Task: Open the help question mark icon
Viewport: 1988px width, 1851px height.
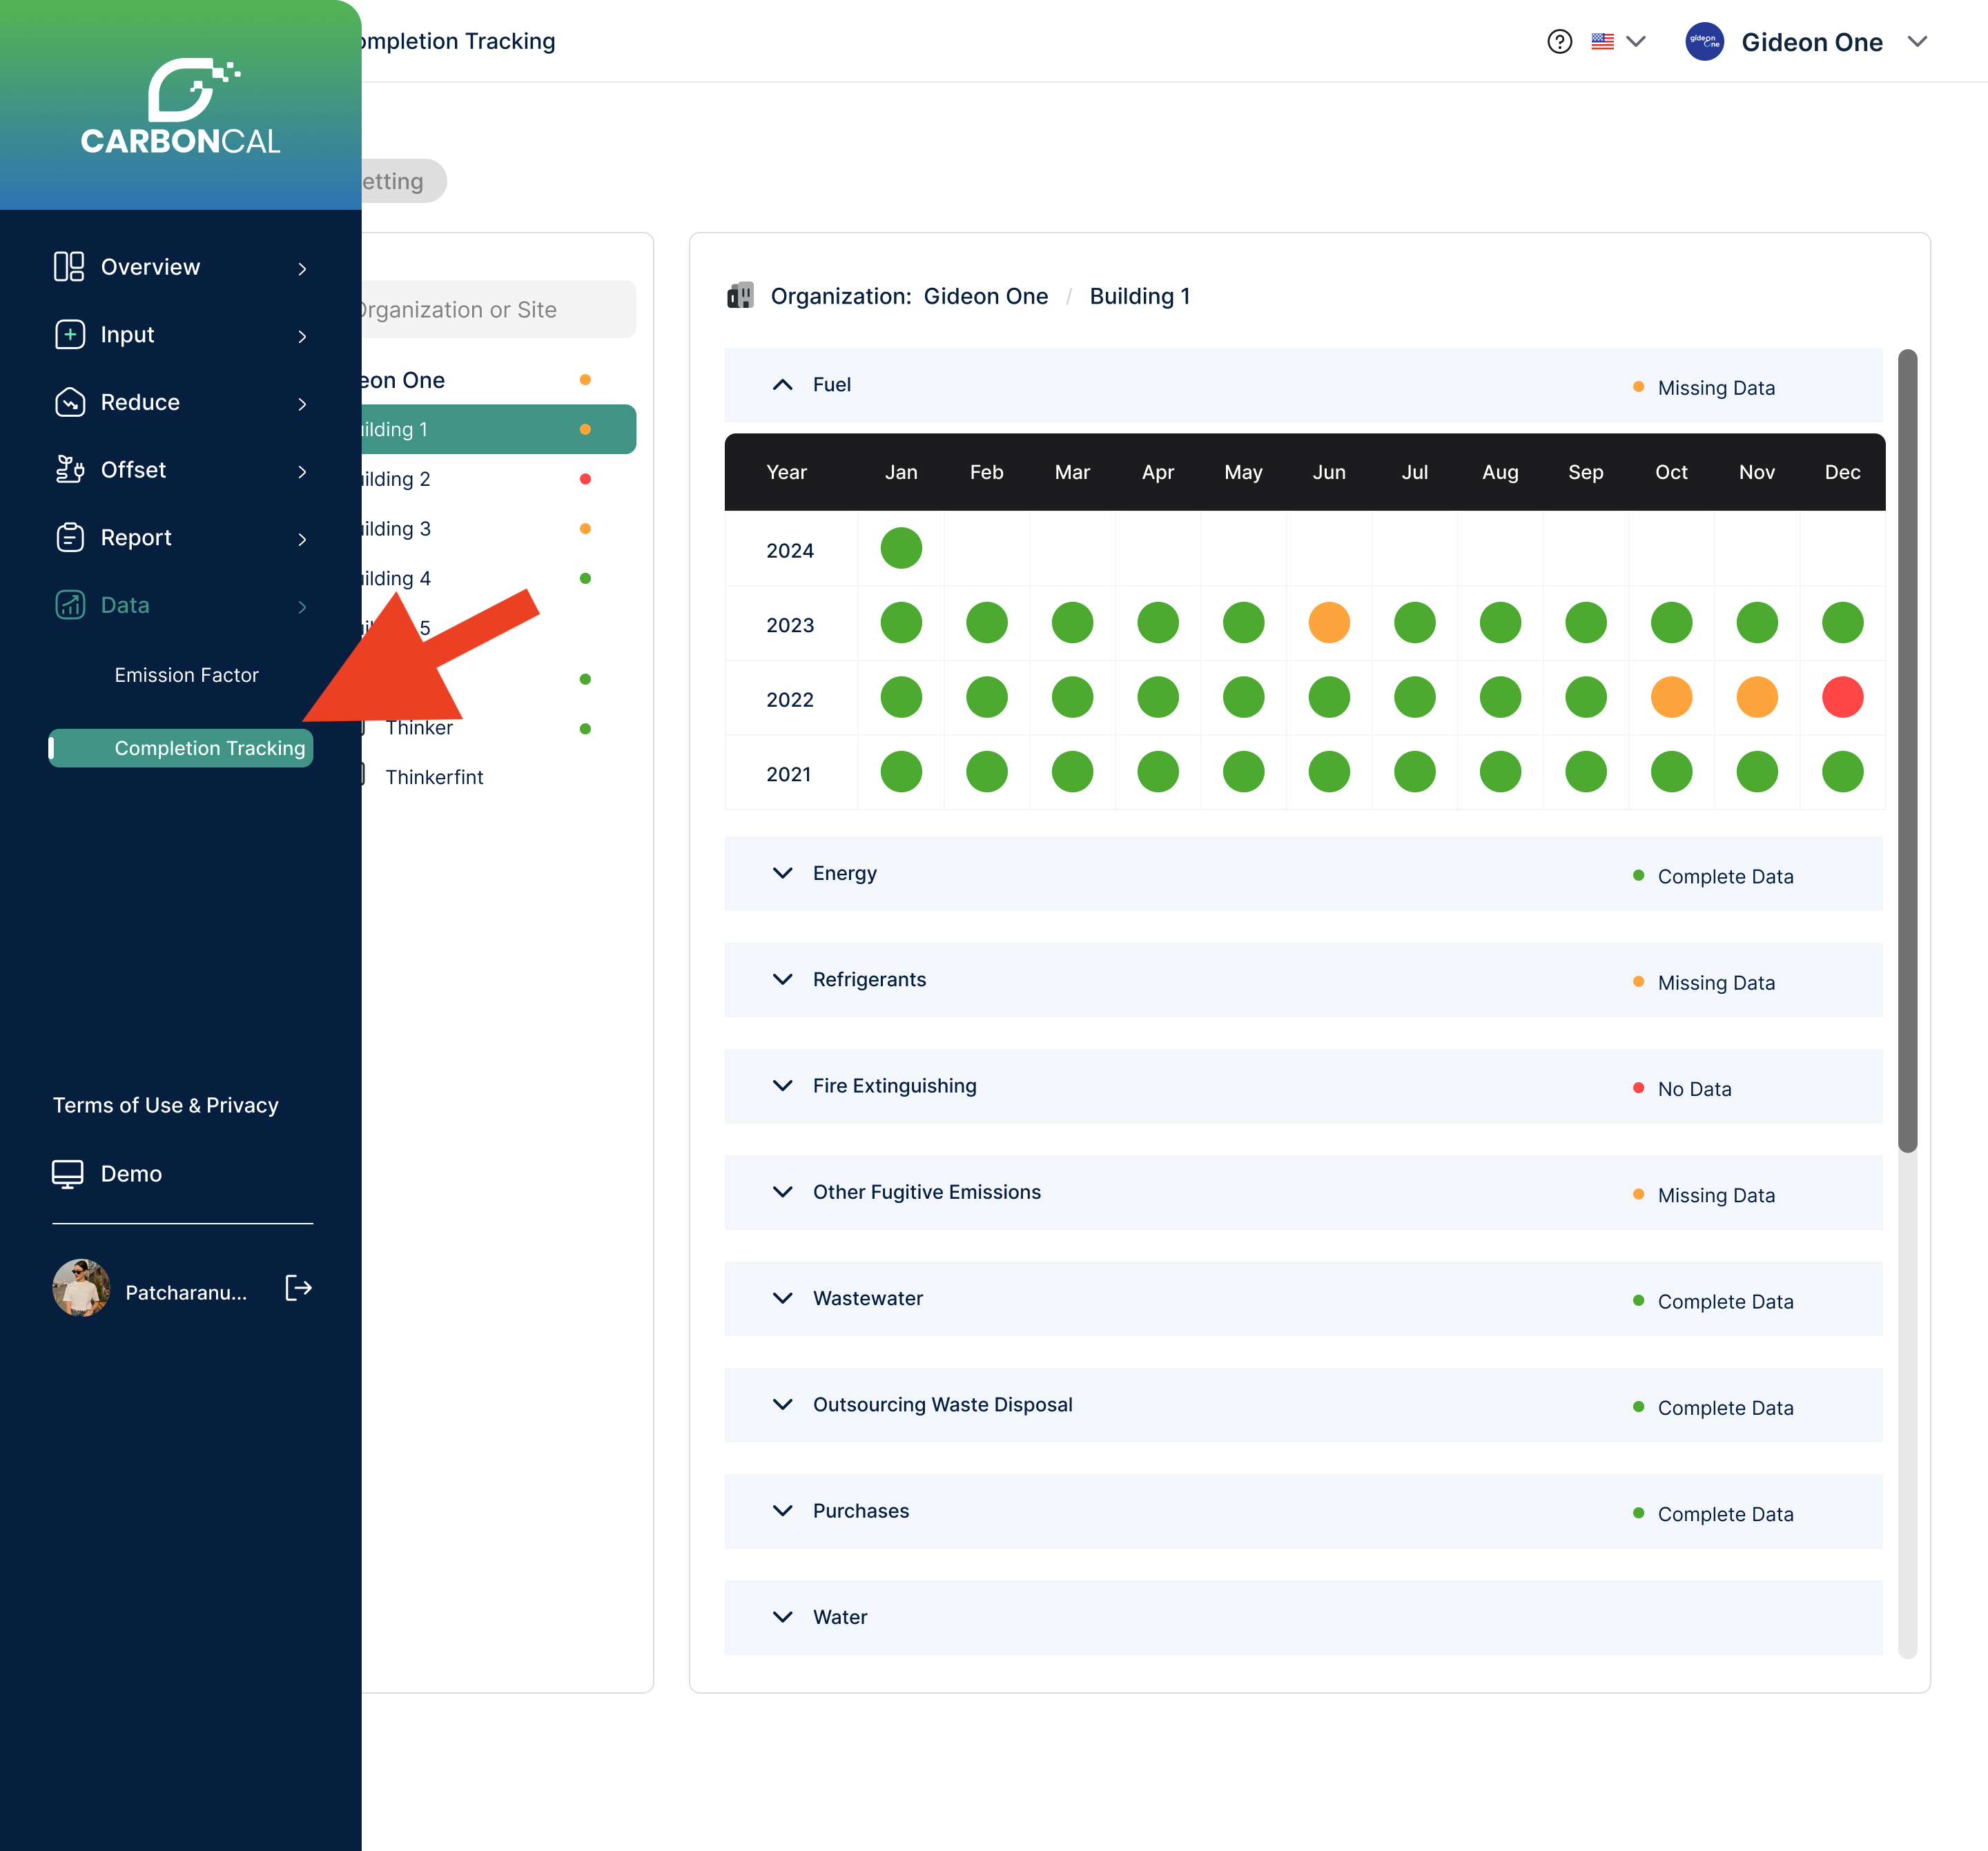Action: click(x=1559, y=42)
